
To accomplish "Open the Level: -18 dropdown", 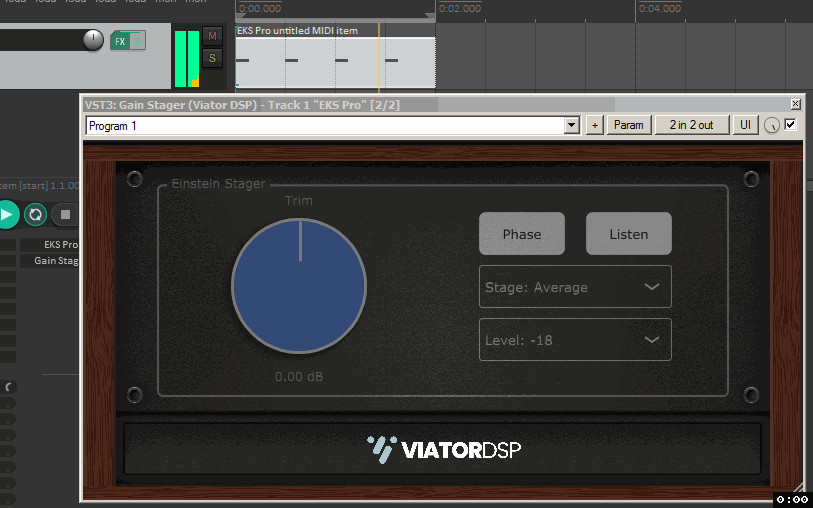I will pos(575,340).
